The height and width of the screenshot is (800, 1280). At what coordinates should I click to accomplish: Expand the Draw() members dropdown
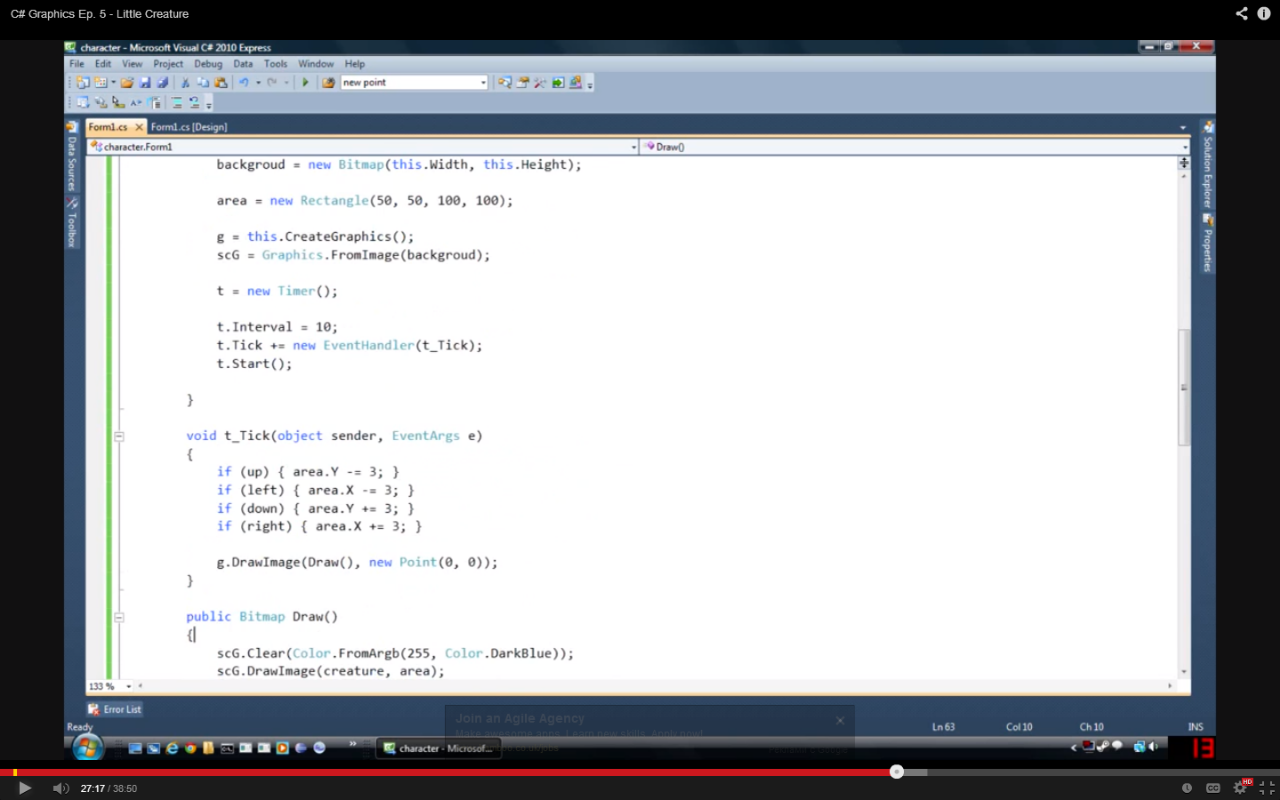click(x=1185, y=147)
